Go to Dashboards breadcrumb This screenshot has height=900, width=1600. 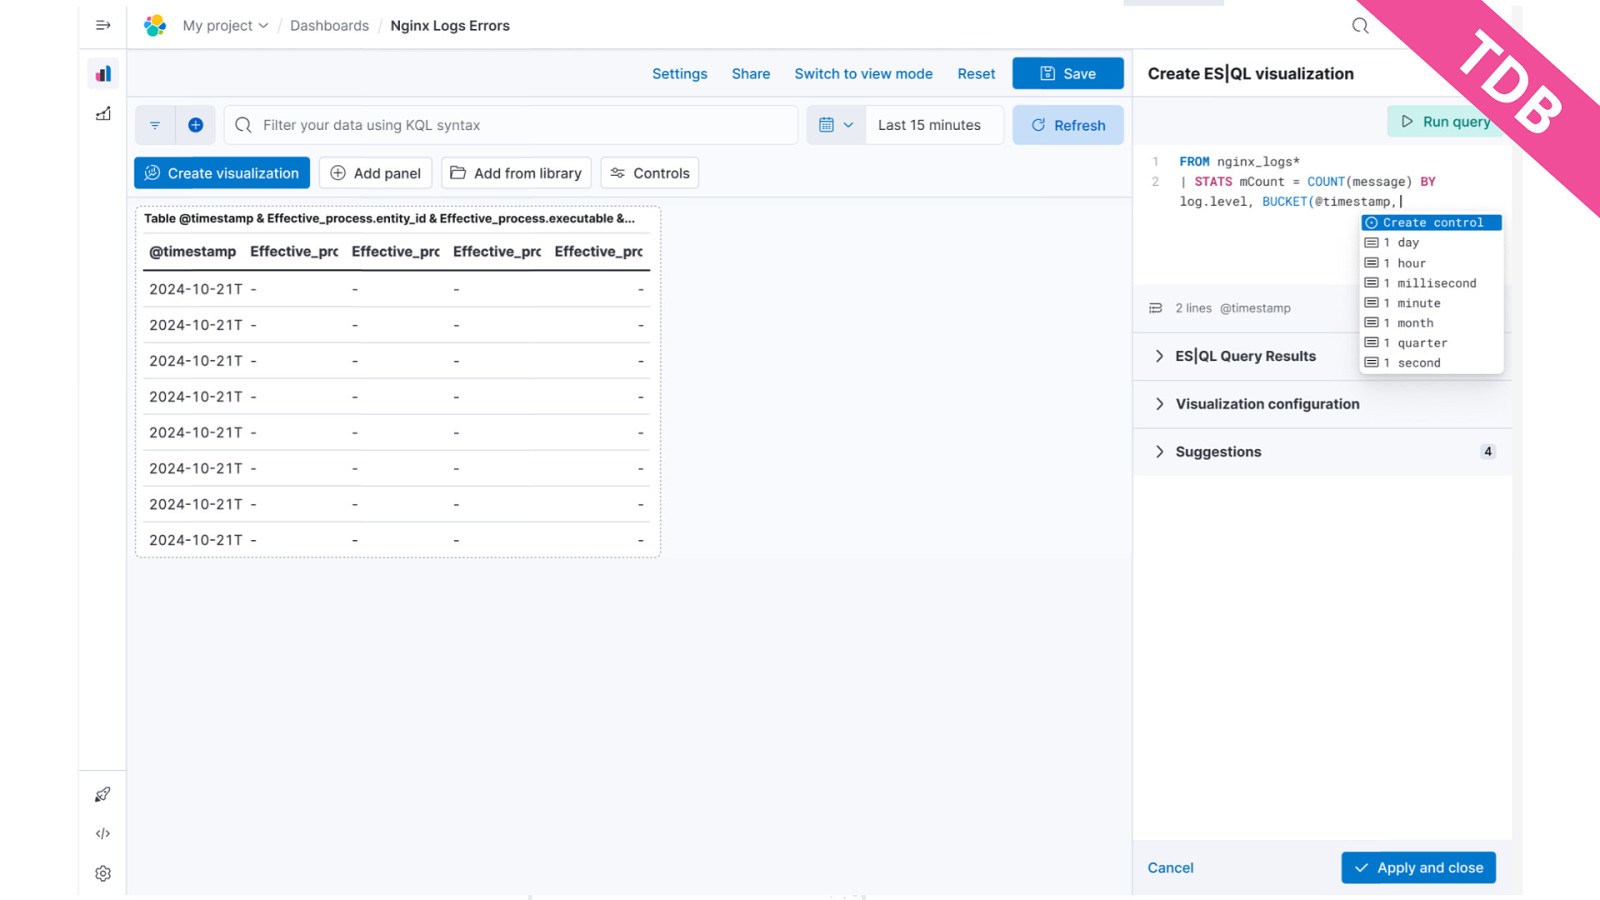pos(329,26)
